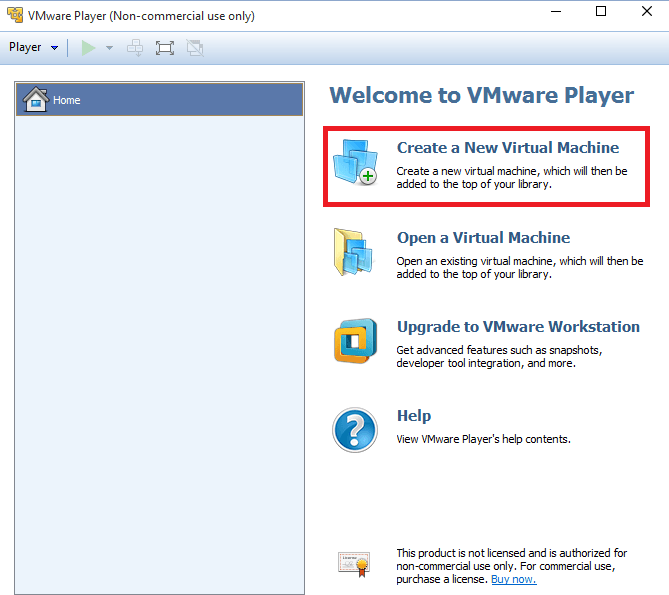
Task: Click the green Power On play button
Action: tap(88, 48)
